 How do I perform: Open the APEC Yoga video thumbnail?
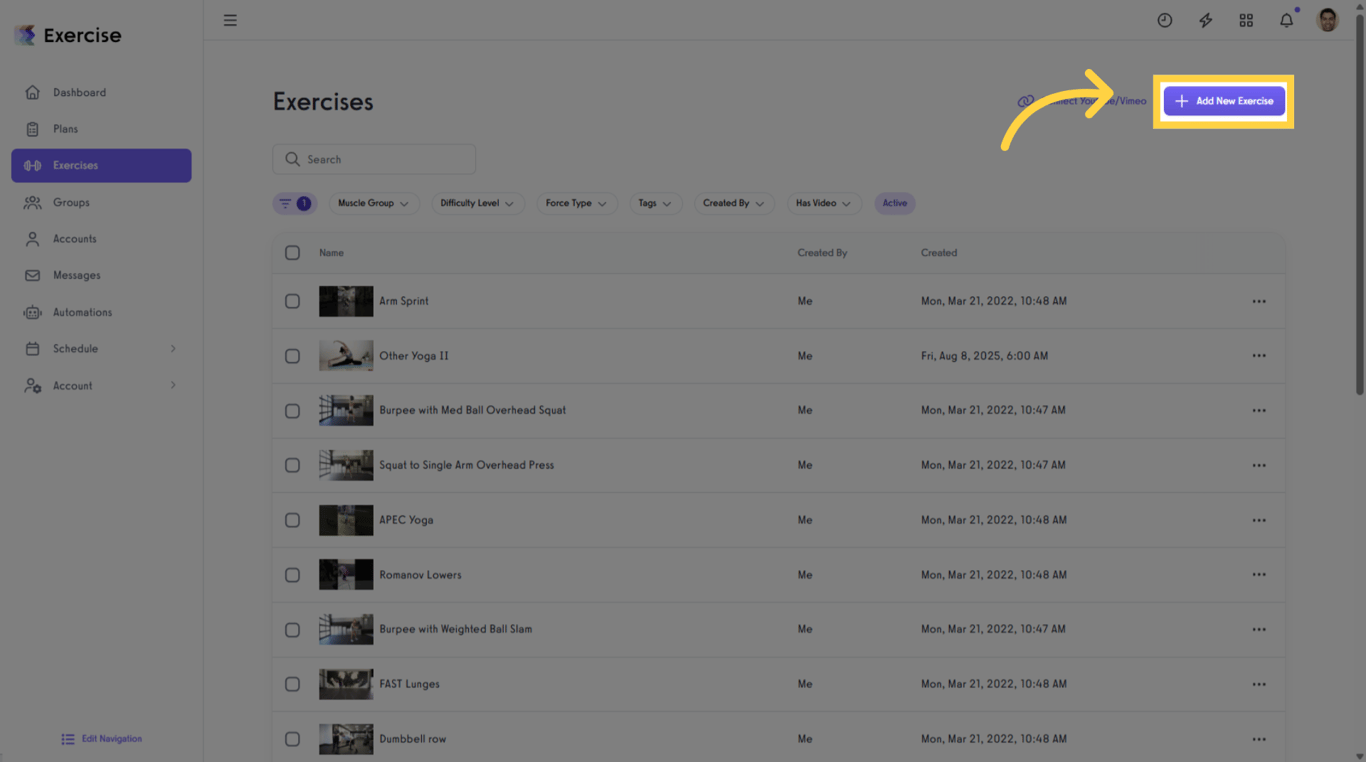[346, 520]
